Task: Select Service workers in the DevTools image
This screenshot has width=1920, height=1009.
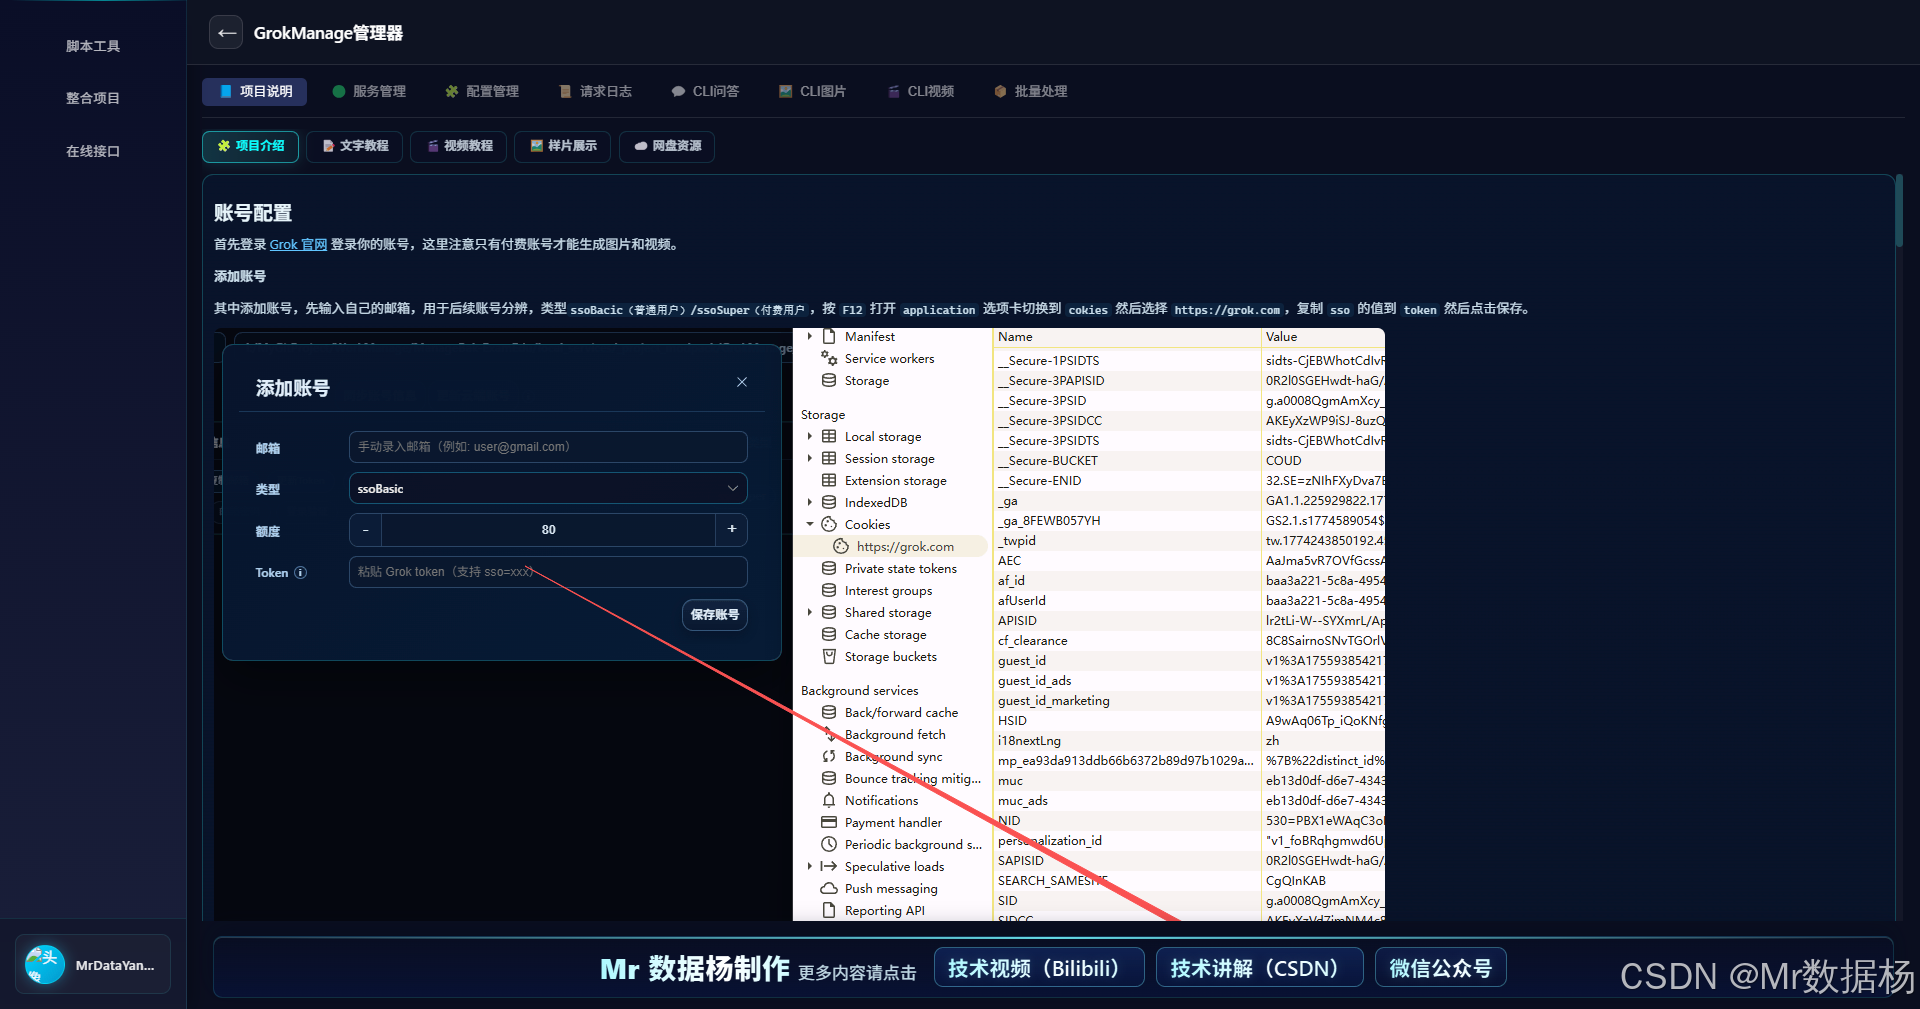Action: (889, 359)
